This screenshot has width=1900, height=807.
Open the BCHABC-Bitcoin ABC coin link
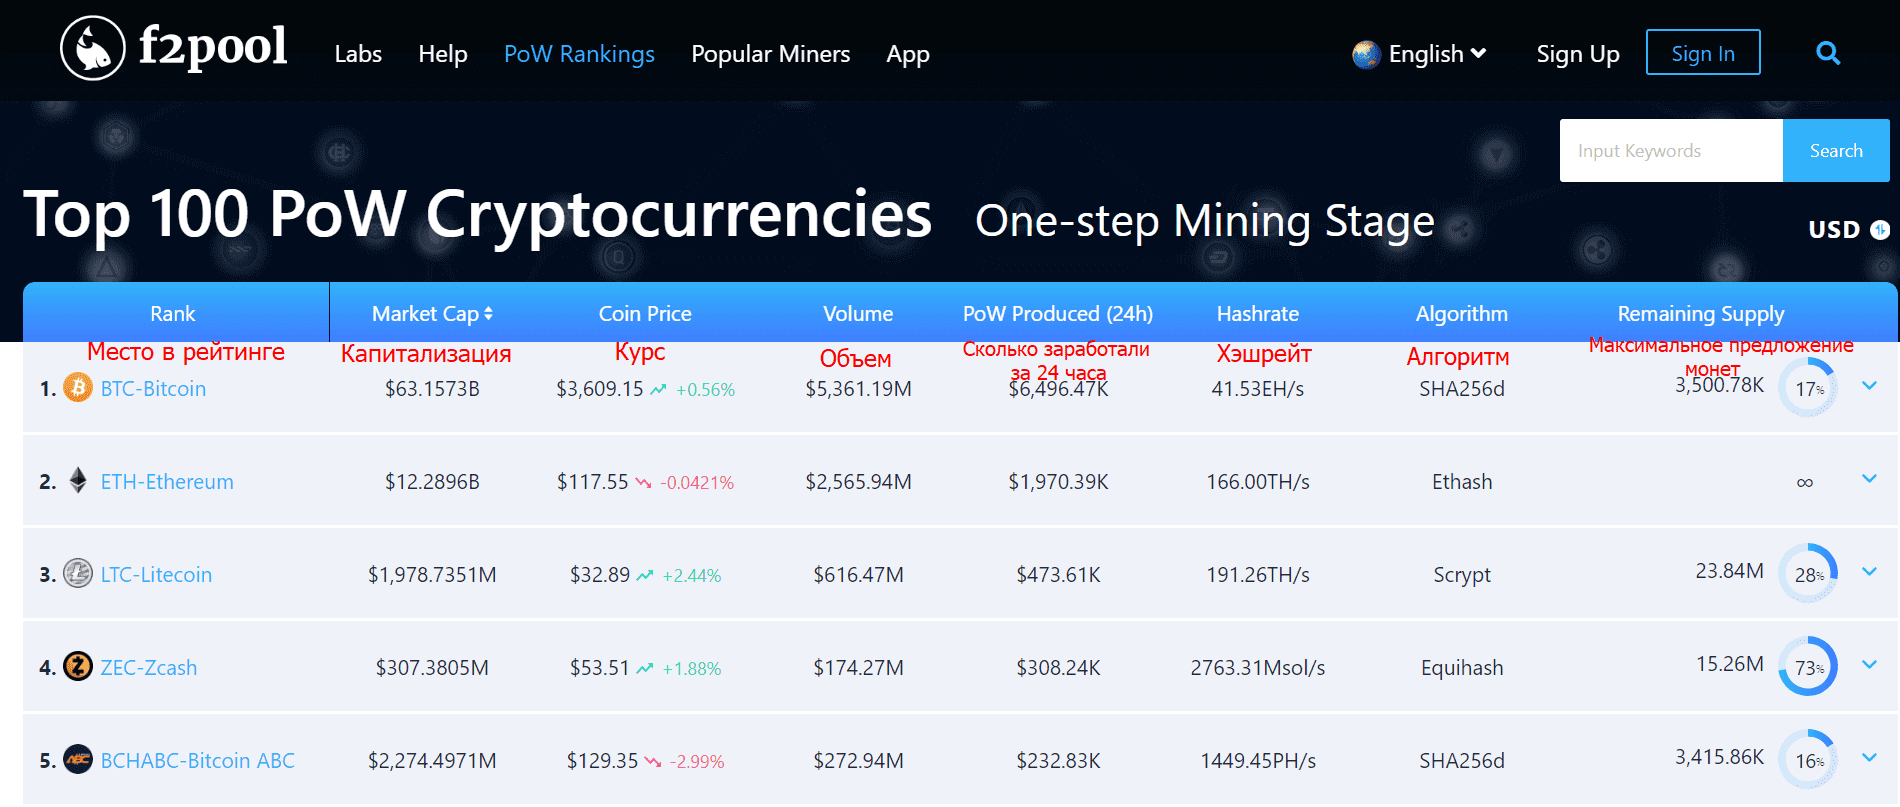point(198,760)
